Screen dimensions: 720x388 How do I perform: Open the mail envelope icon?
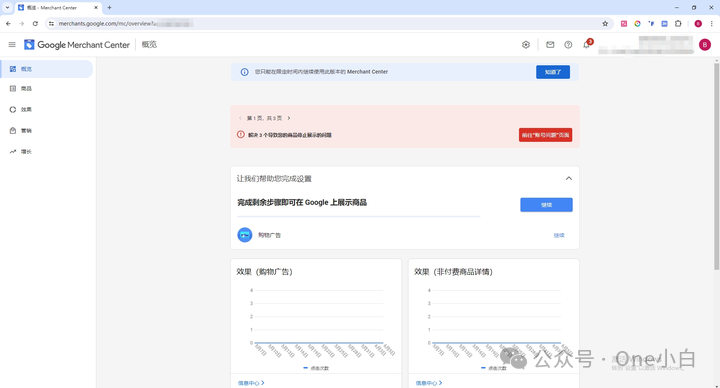(550, 45)
